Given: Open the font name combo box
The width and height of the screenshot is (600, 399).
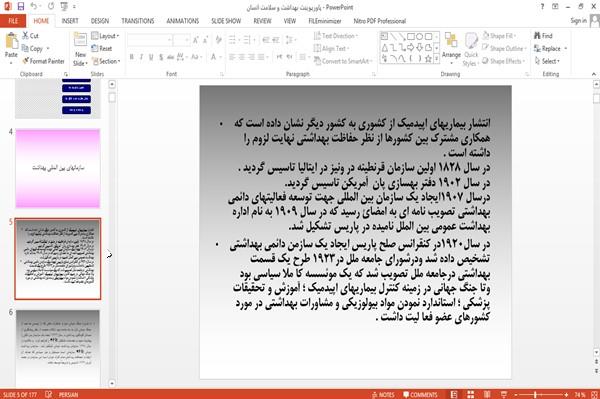Looking at the screenshot, I should tap(150, 40).
